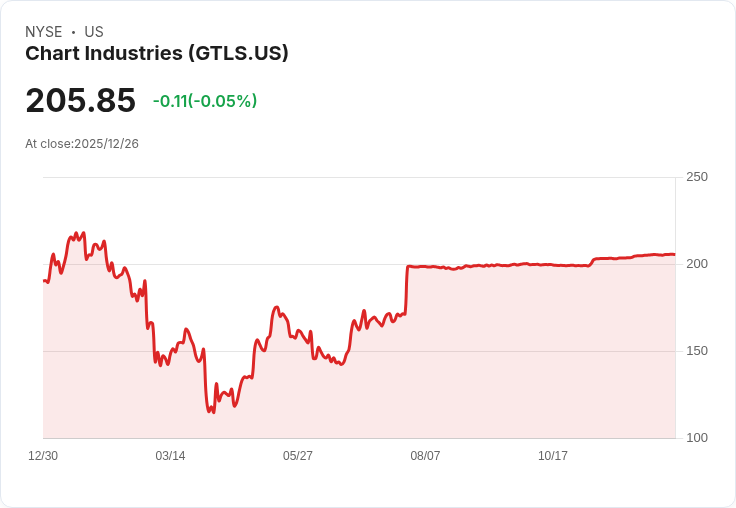Click the left start of the price line

44,281
